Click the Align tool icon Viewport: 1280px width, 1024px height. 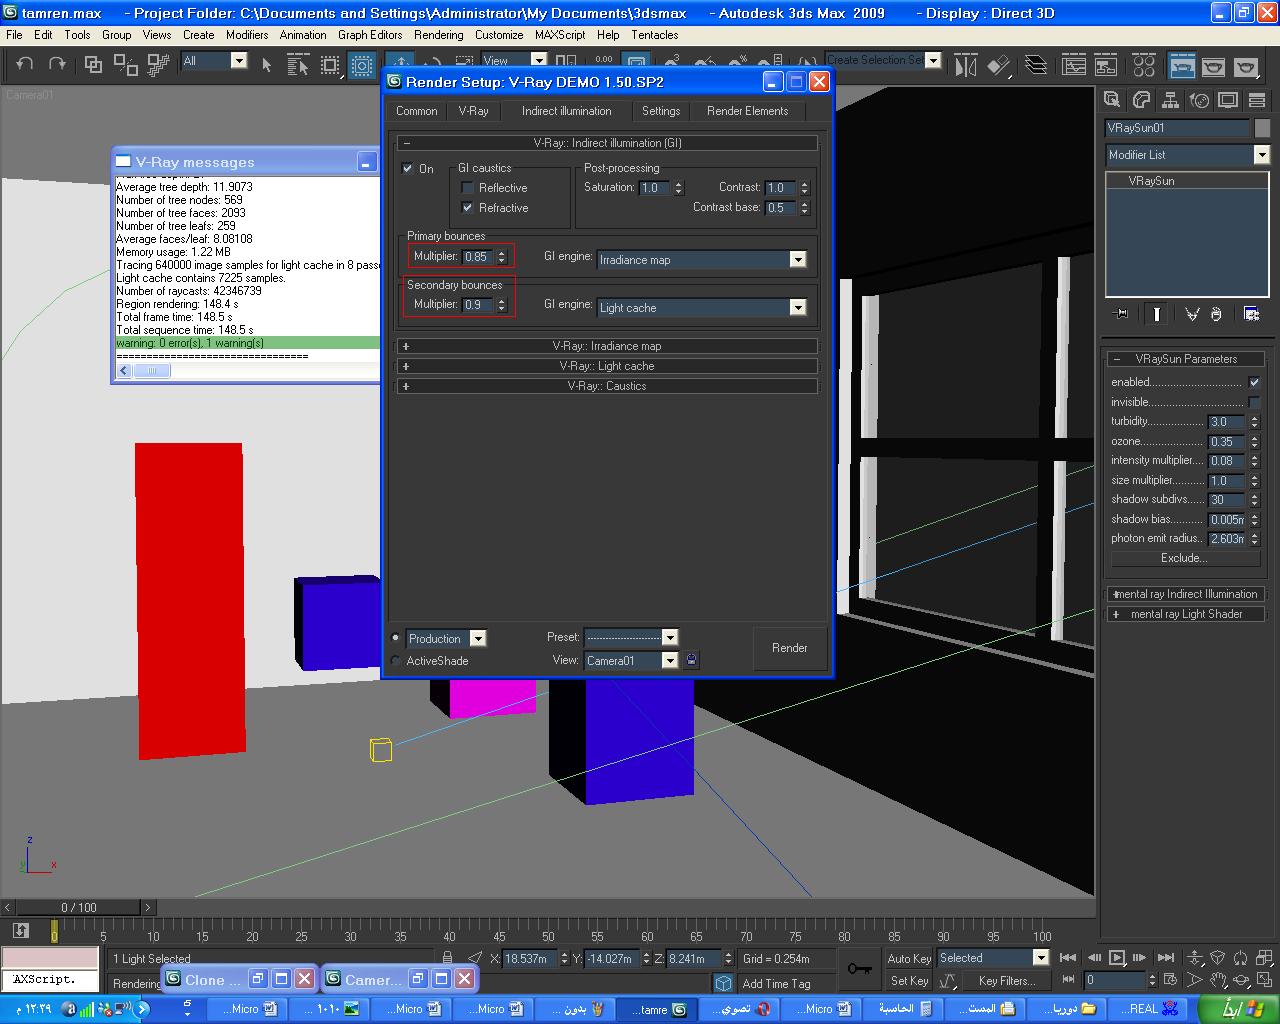tap(999, 66)
